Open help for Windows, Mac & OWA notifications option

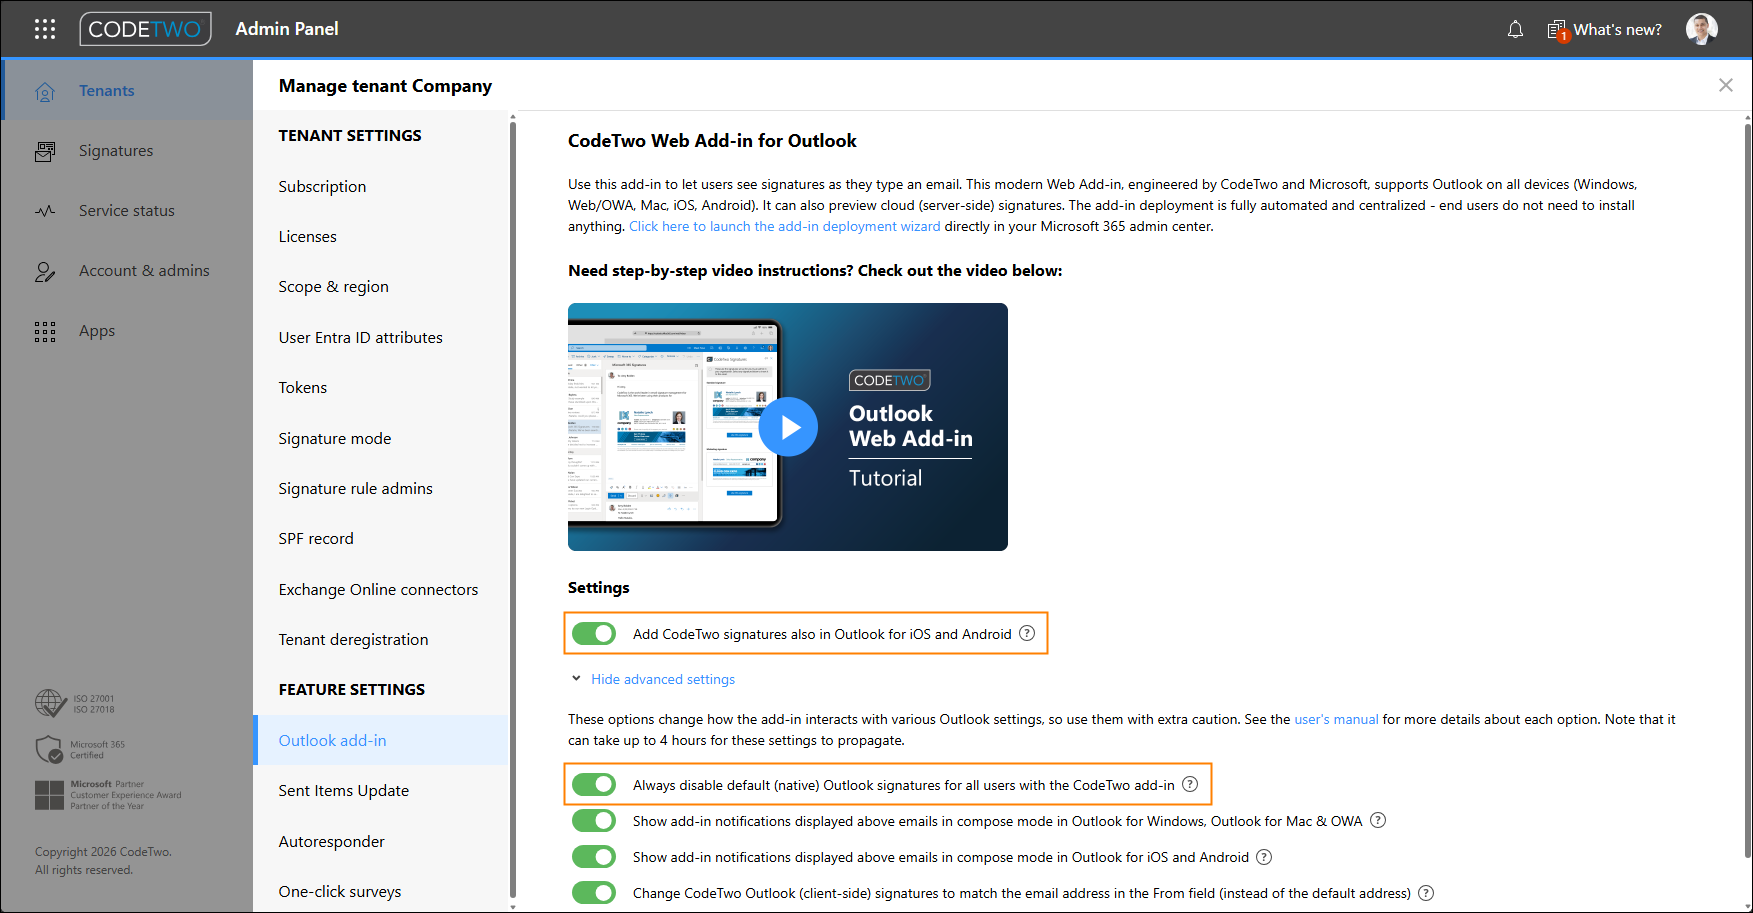point(1378,820)
